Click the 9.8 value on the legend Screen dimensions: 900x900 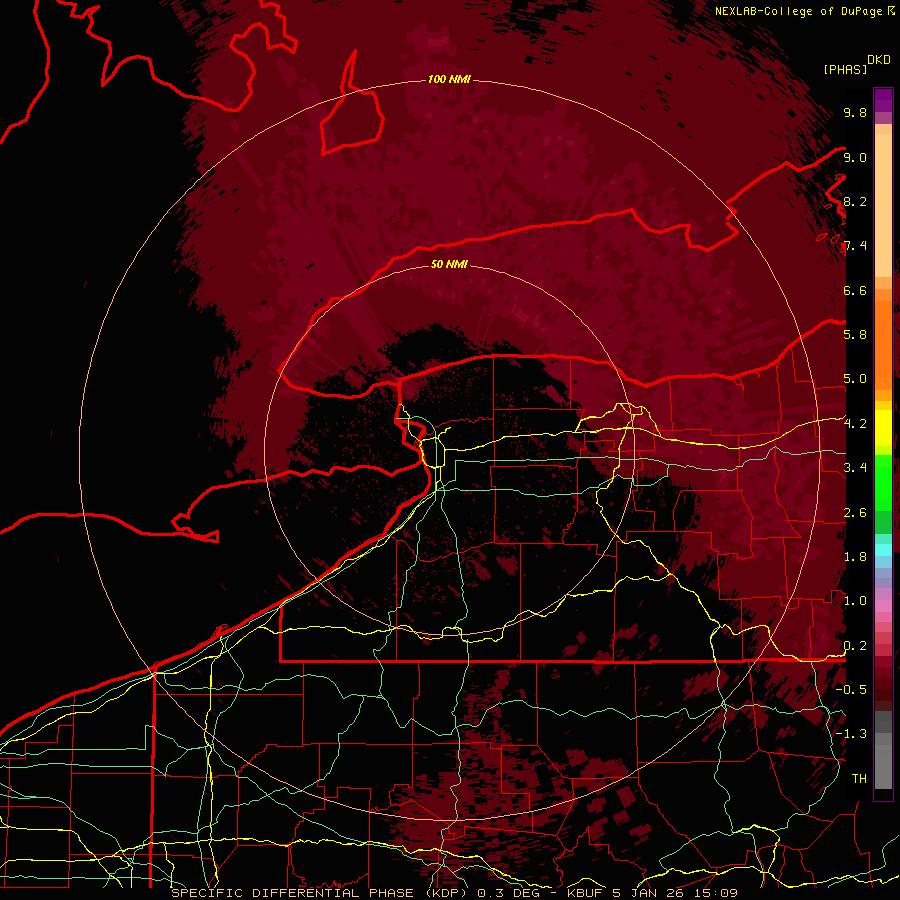(855, 112)
